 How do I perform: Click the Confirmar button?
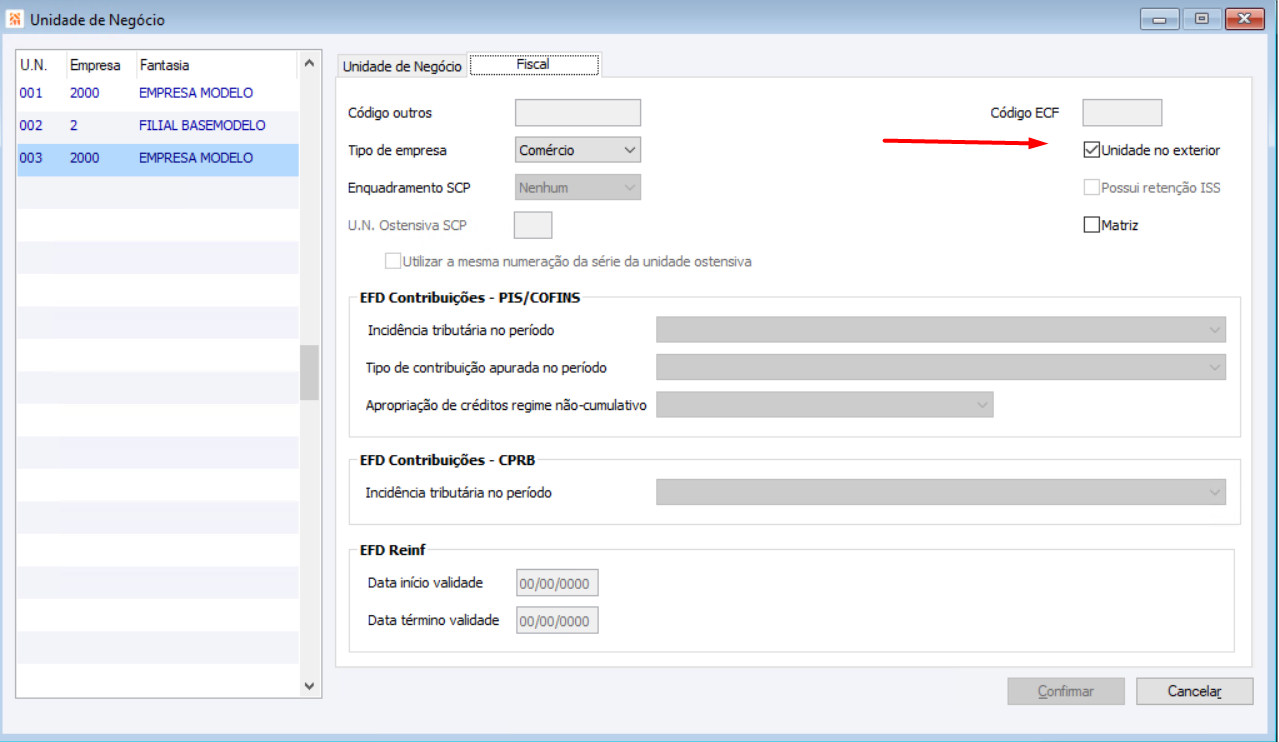pyautogui.click(x=1066, y=691)
